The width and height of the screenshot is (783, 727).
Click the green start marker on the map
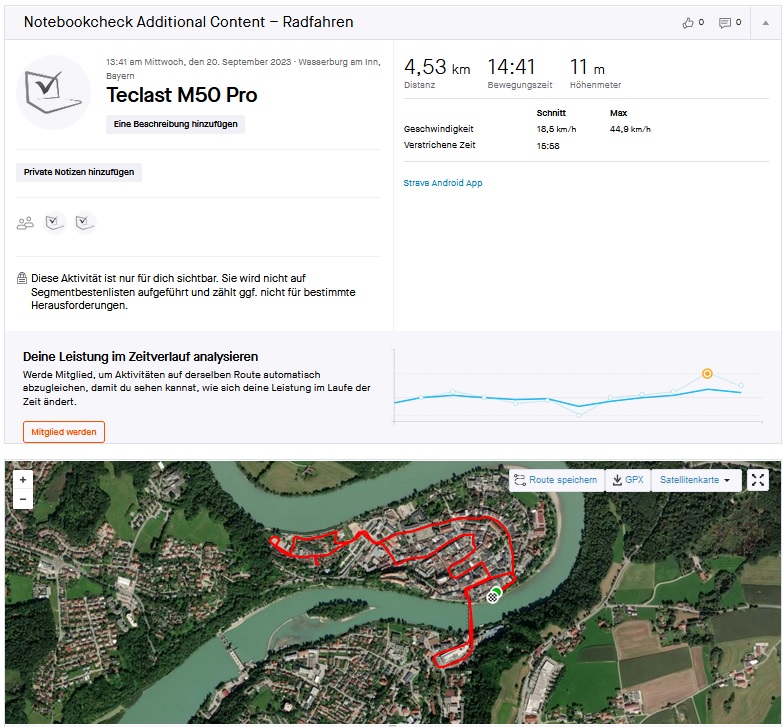click(497, 592)
